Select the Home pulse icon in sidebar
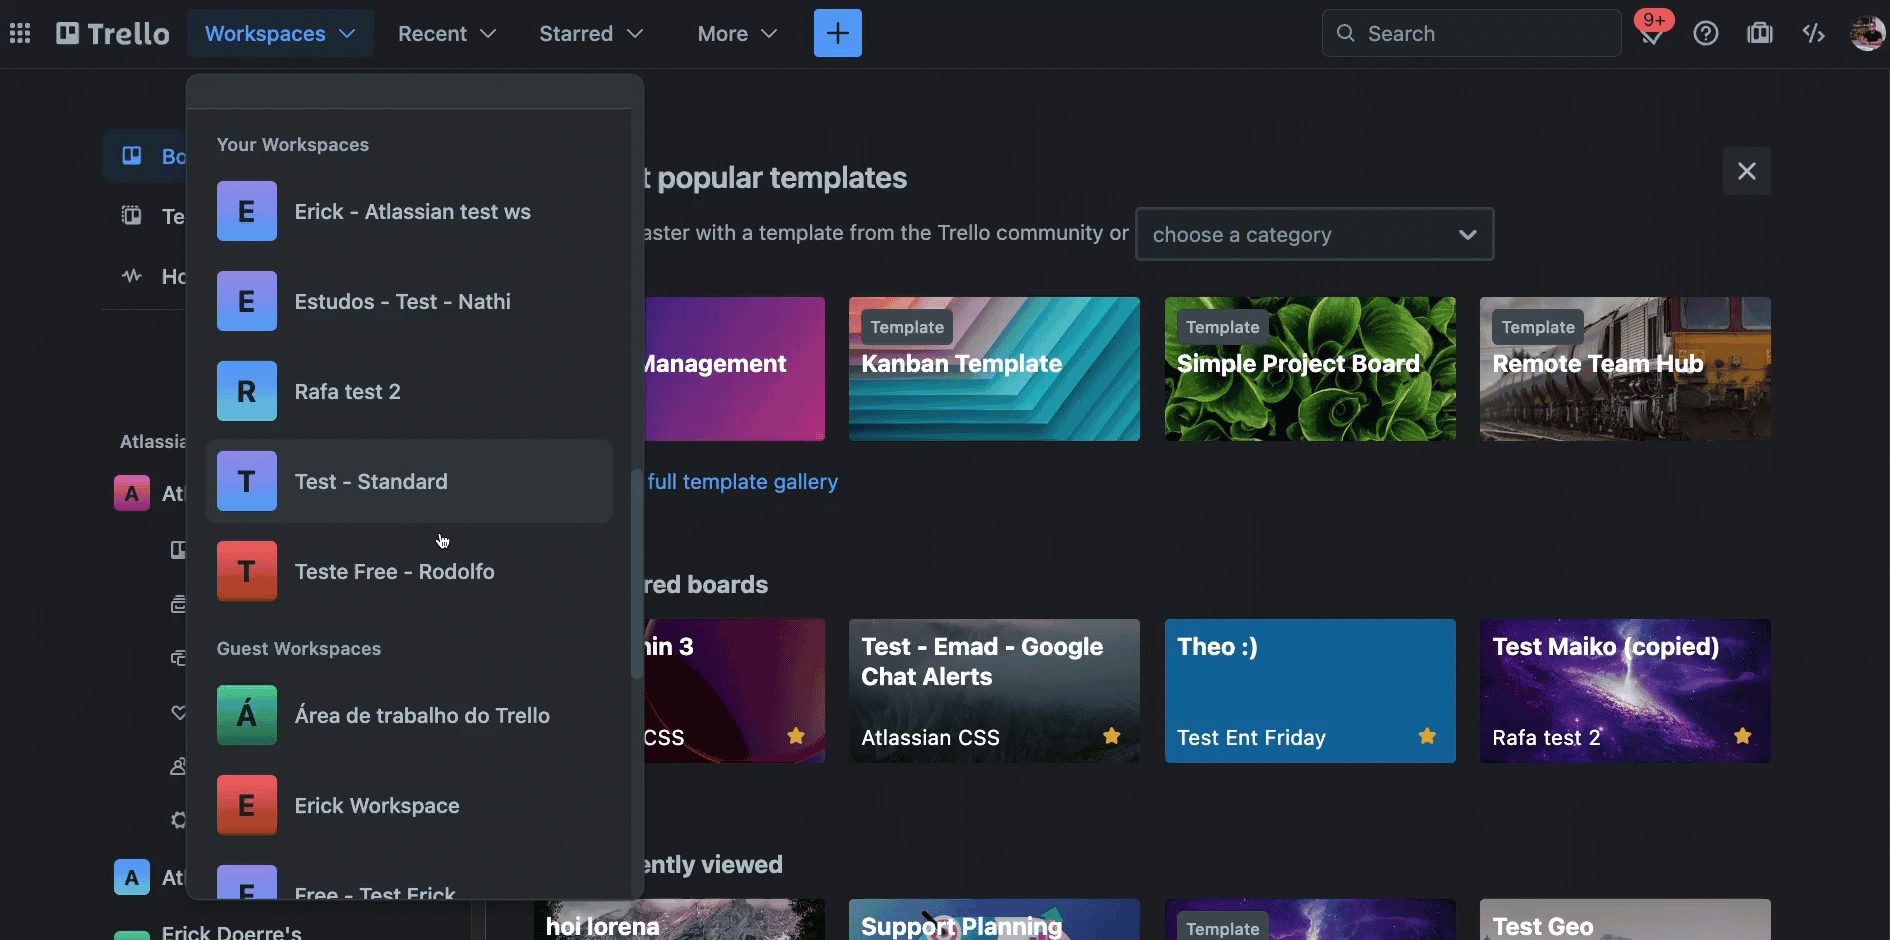1890x940 pixels. (x=132, y=276)
